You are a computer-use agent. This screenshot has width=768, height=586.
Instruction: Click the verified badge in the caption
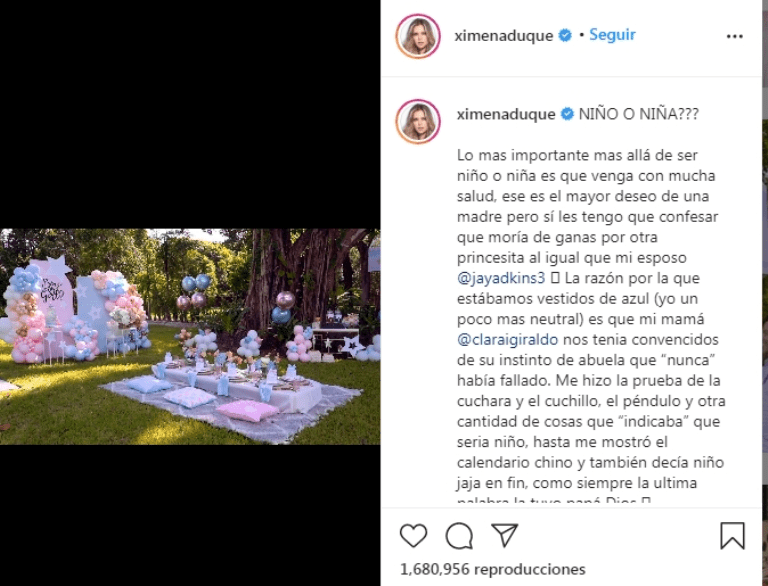click(x=567, y=114)
